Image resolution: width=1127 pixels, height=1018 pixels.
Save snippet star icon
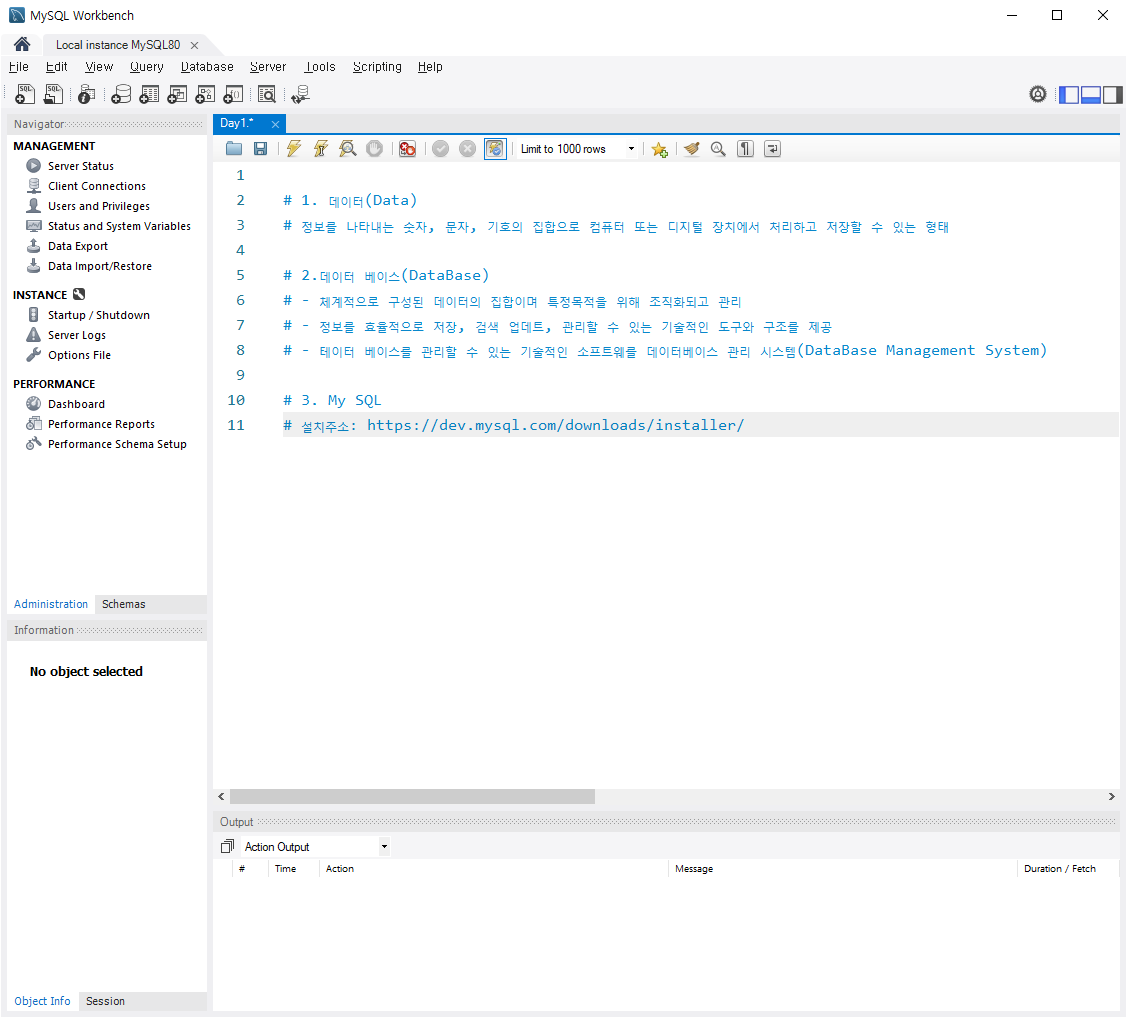(x=659, y=149)
